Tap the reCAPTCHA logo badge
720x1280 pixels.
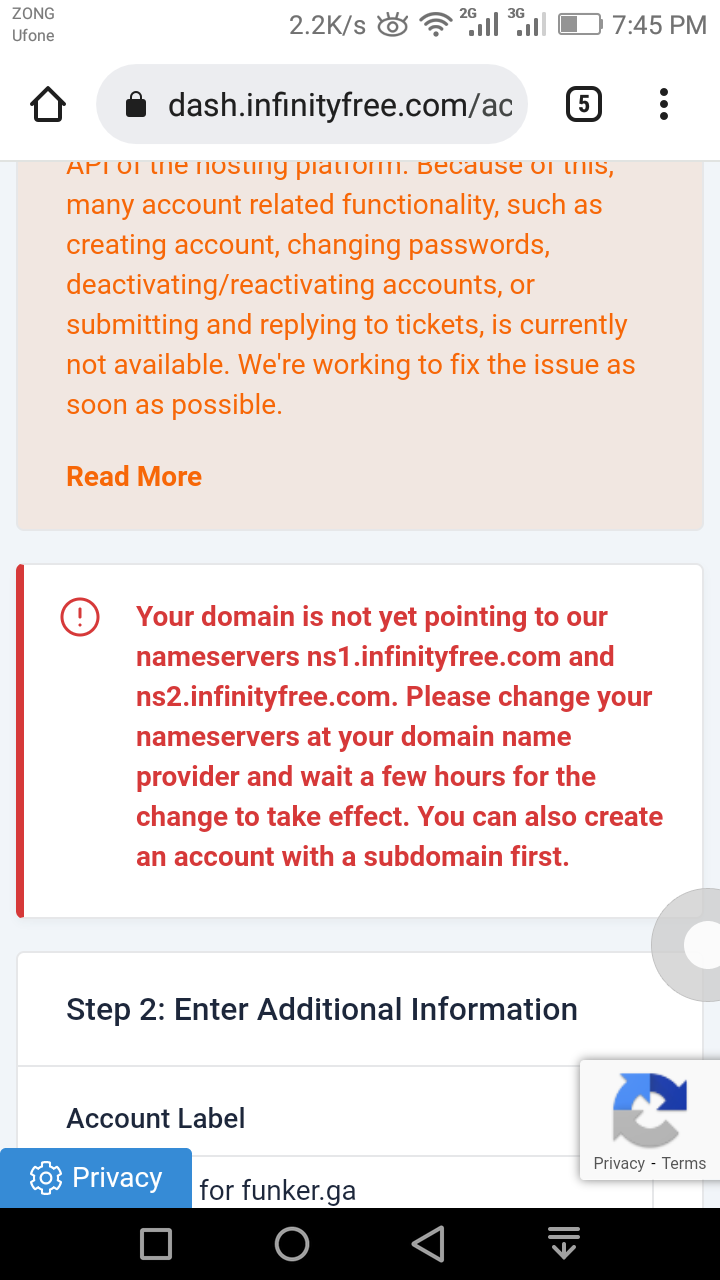tap(650, 1109)
